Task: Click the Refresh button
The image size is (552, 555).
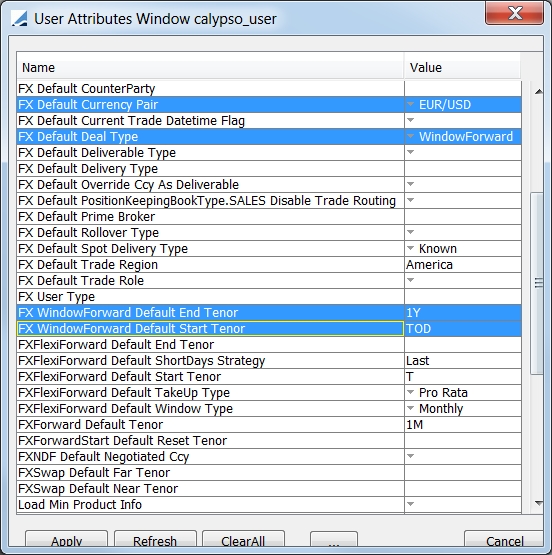Action: [155, 539]
